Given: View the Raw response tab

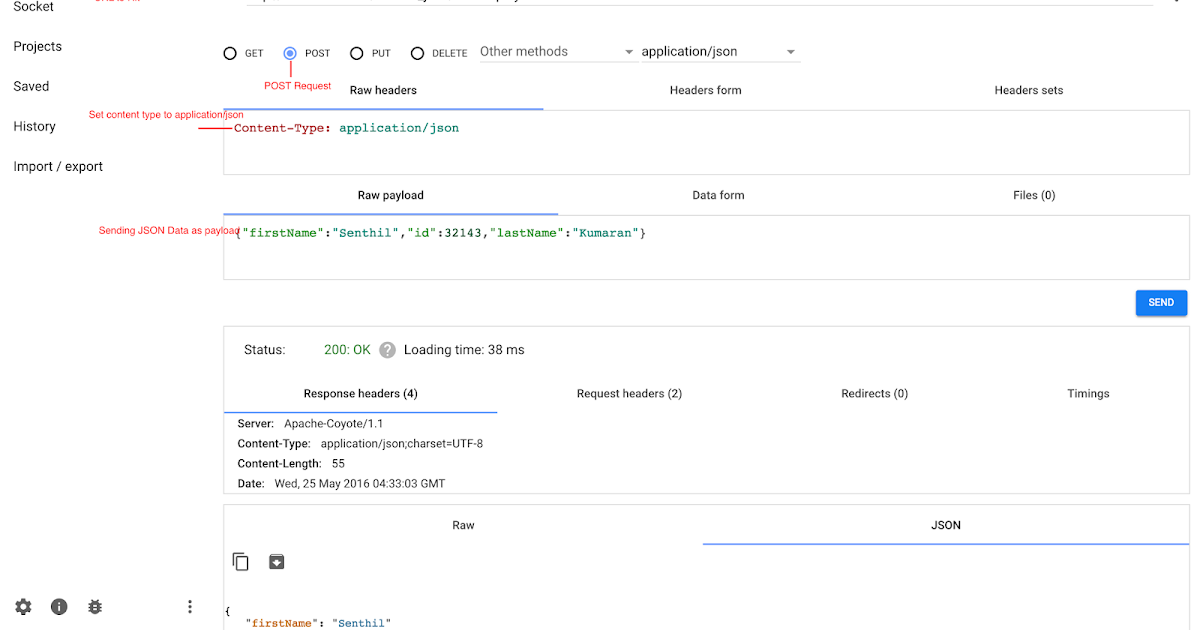Looking at the screenshot, I should (463, 525).
